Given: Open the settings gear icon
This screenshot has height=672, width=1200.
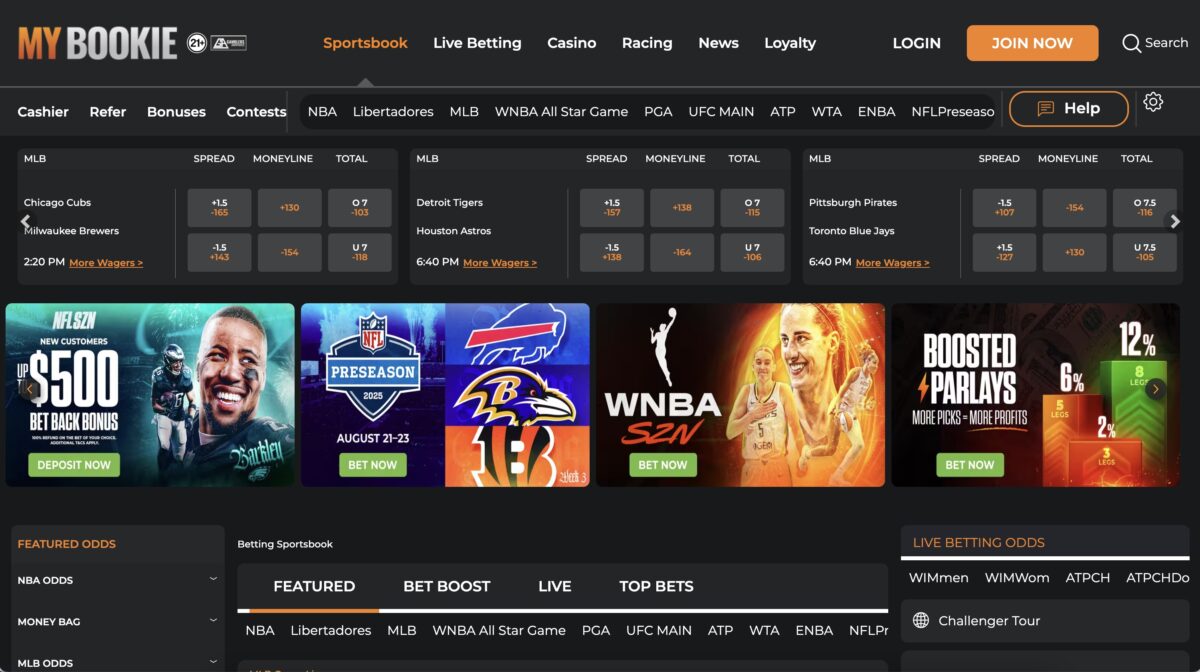Looking at the screenshot, I should pyautogui.click(x=1153, y=102).
